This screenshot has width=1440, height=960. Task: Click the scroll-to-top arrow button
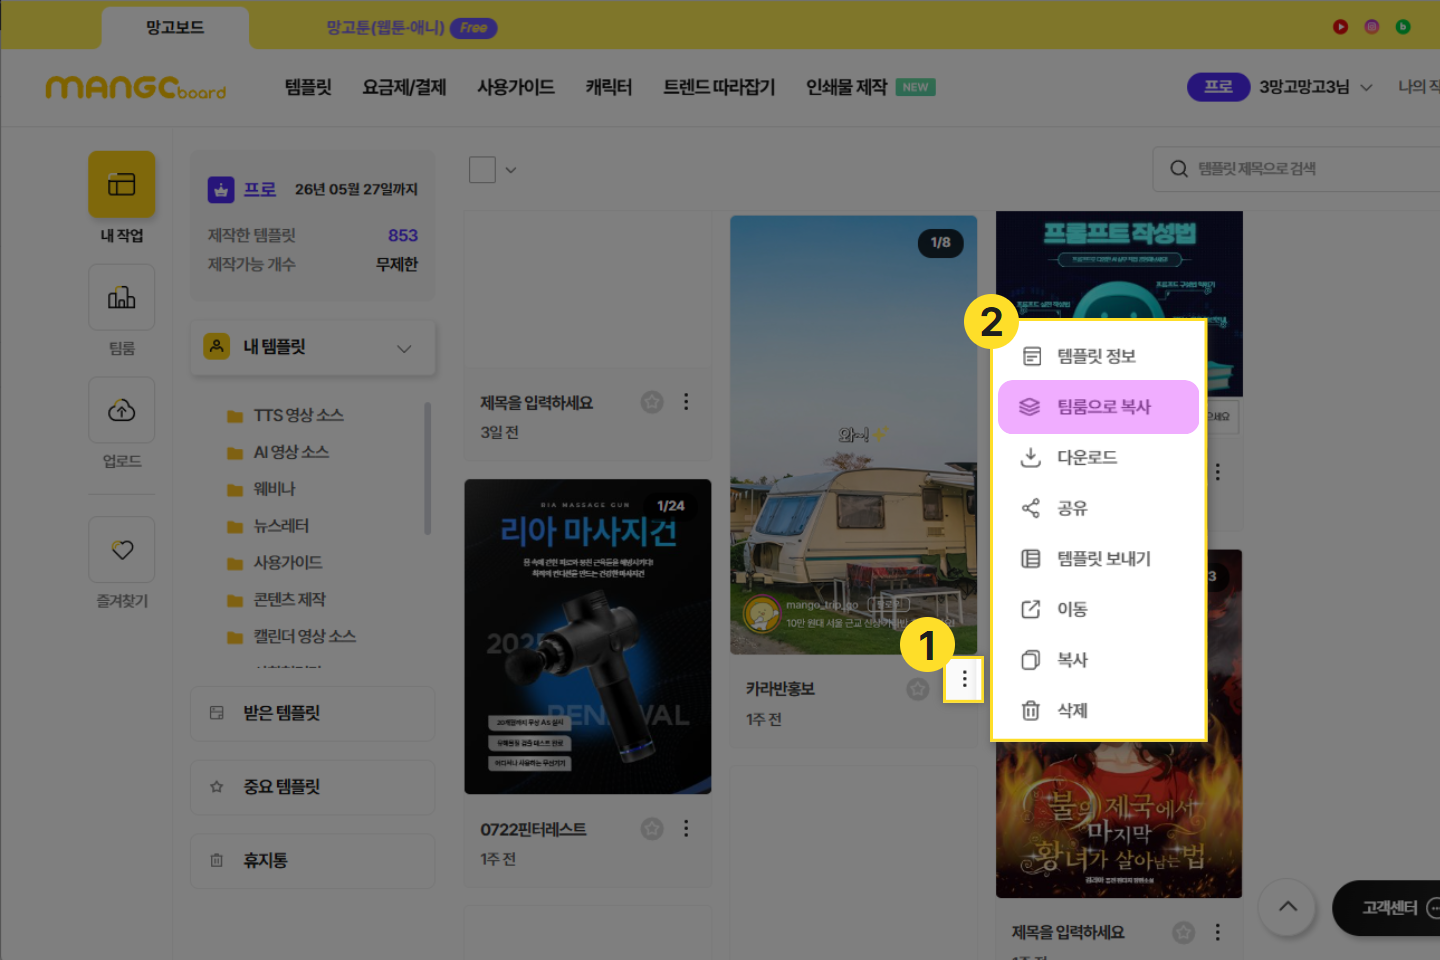coord(1287,907)
